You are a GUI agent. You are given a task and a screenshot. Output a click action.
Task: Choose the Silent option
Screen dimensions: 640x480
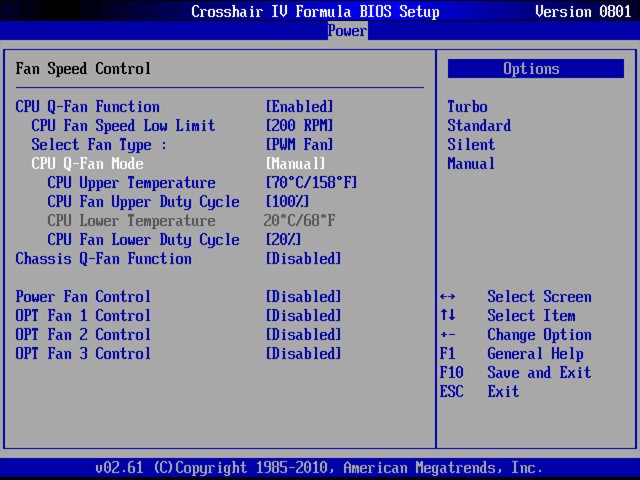[471, 145]
